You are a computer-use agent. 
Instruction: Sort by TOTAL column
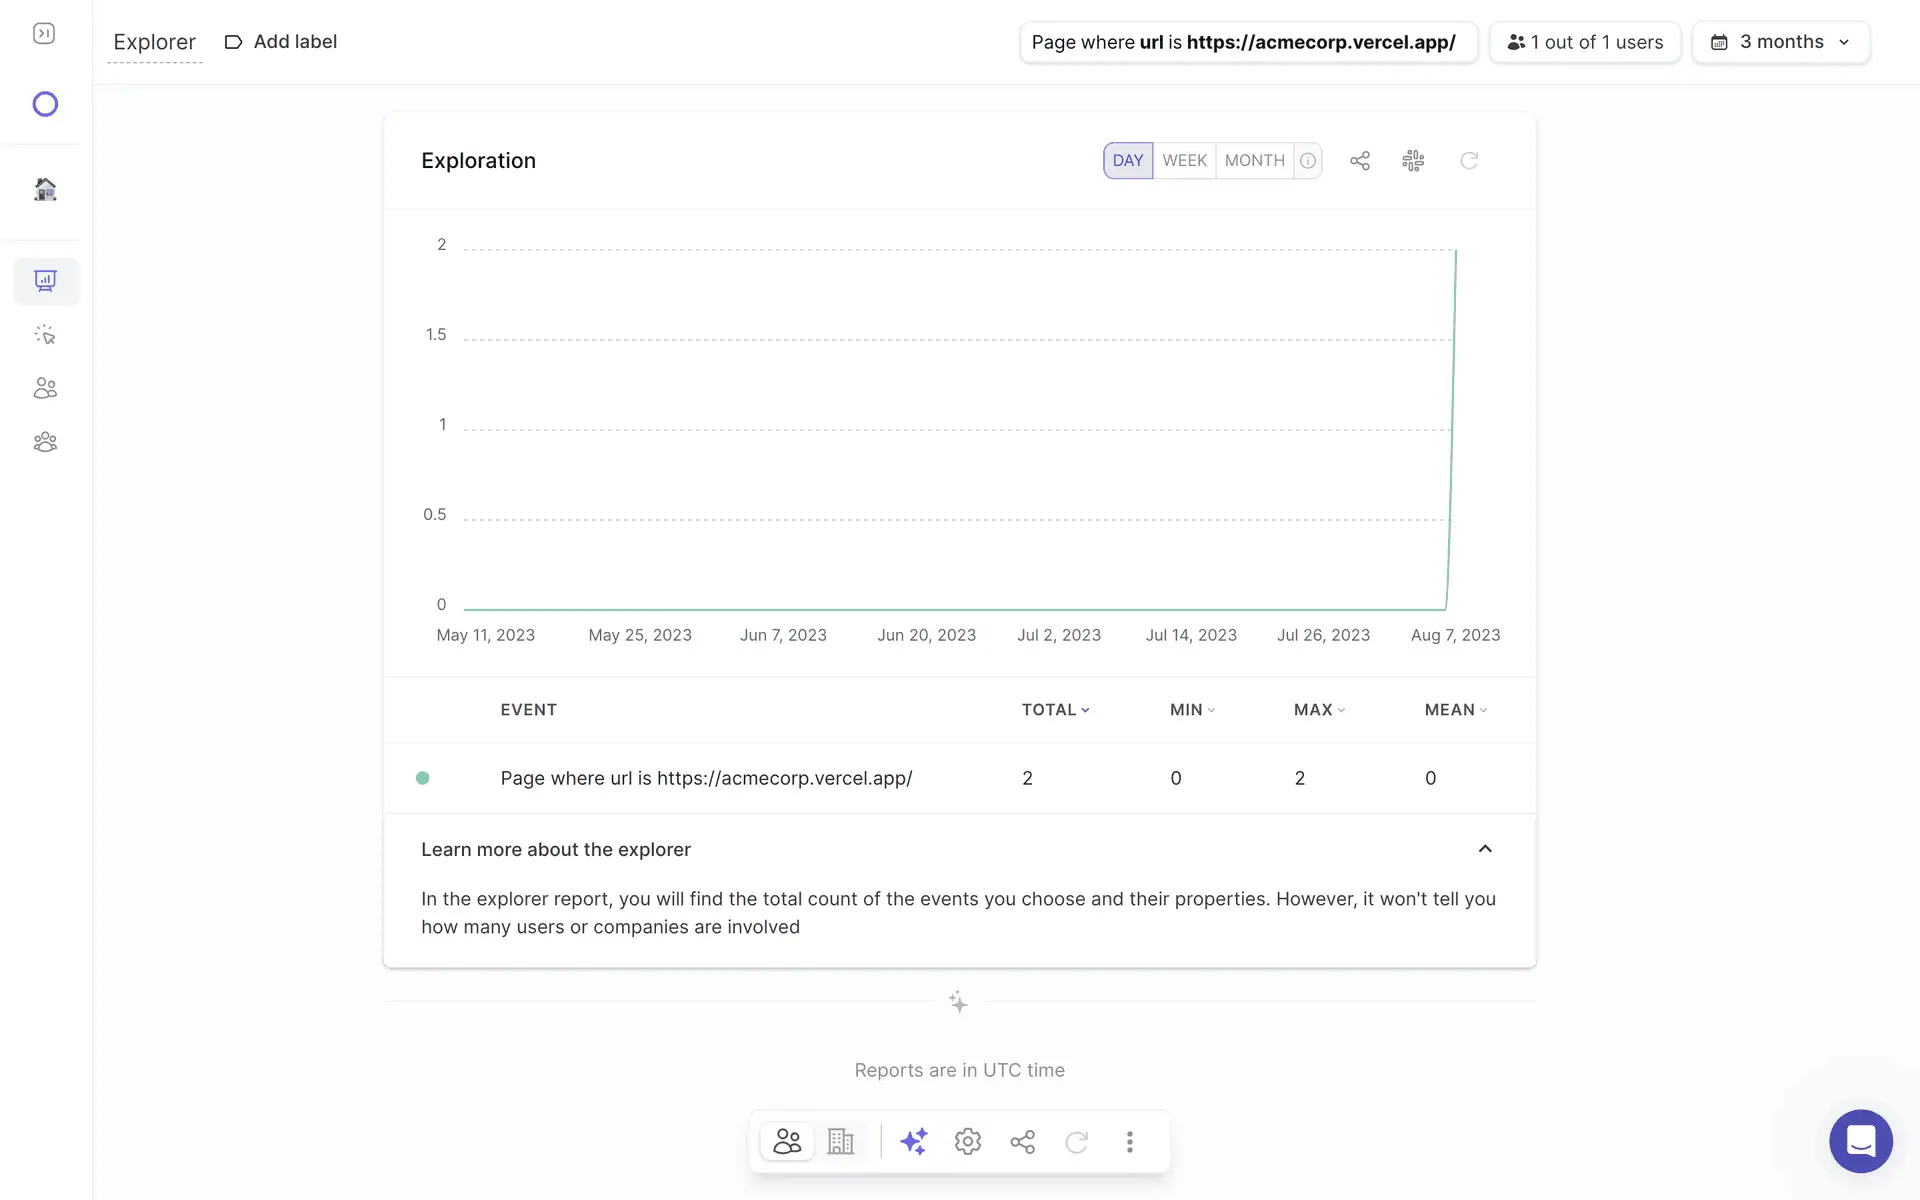(1054, 710)
